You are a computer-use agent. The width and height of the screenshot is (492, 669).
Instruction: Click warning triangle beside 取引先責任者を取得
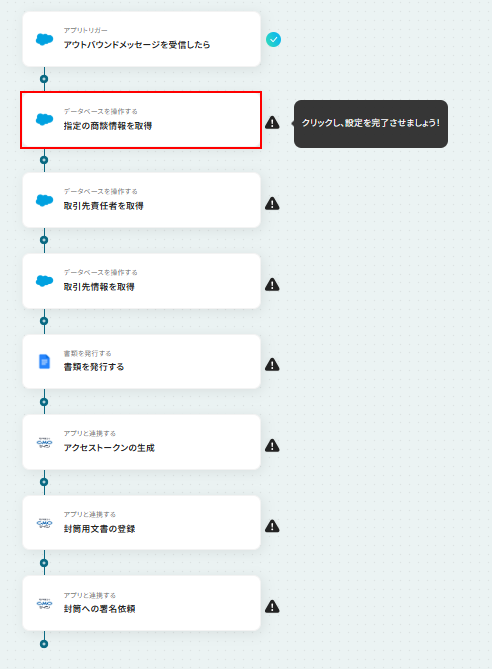272,204
